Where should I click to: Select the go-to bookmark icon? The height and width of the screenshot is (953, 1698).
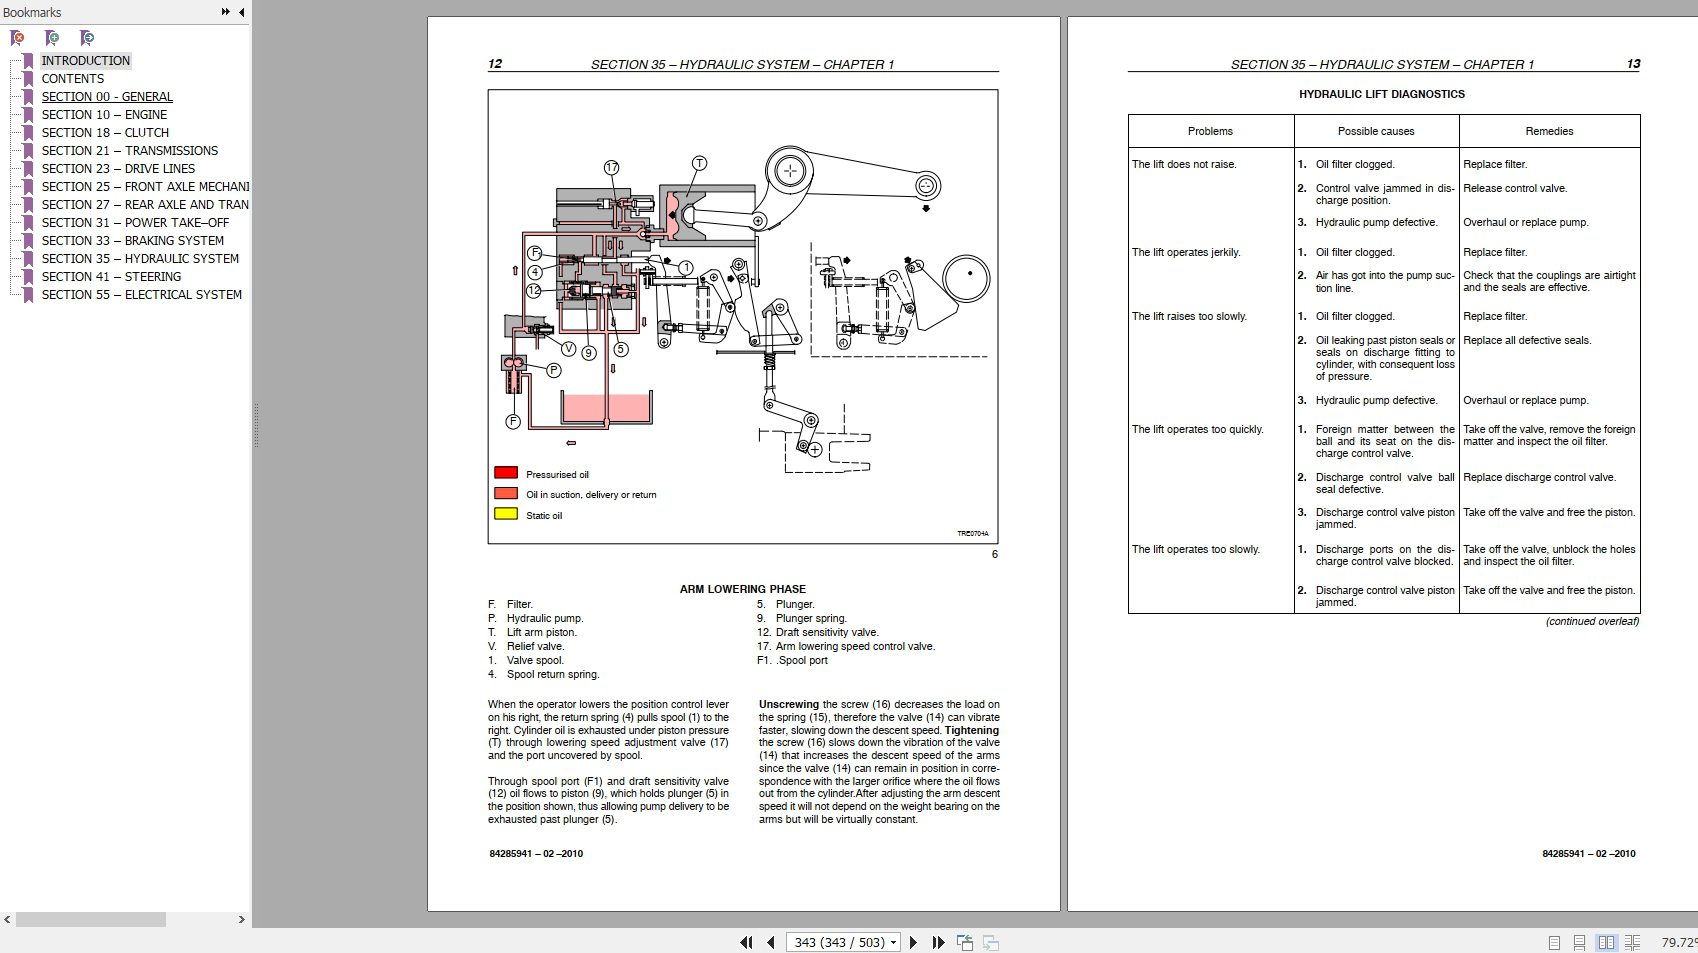87,37
